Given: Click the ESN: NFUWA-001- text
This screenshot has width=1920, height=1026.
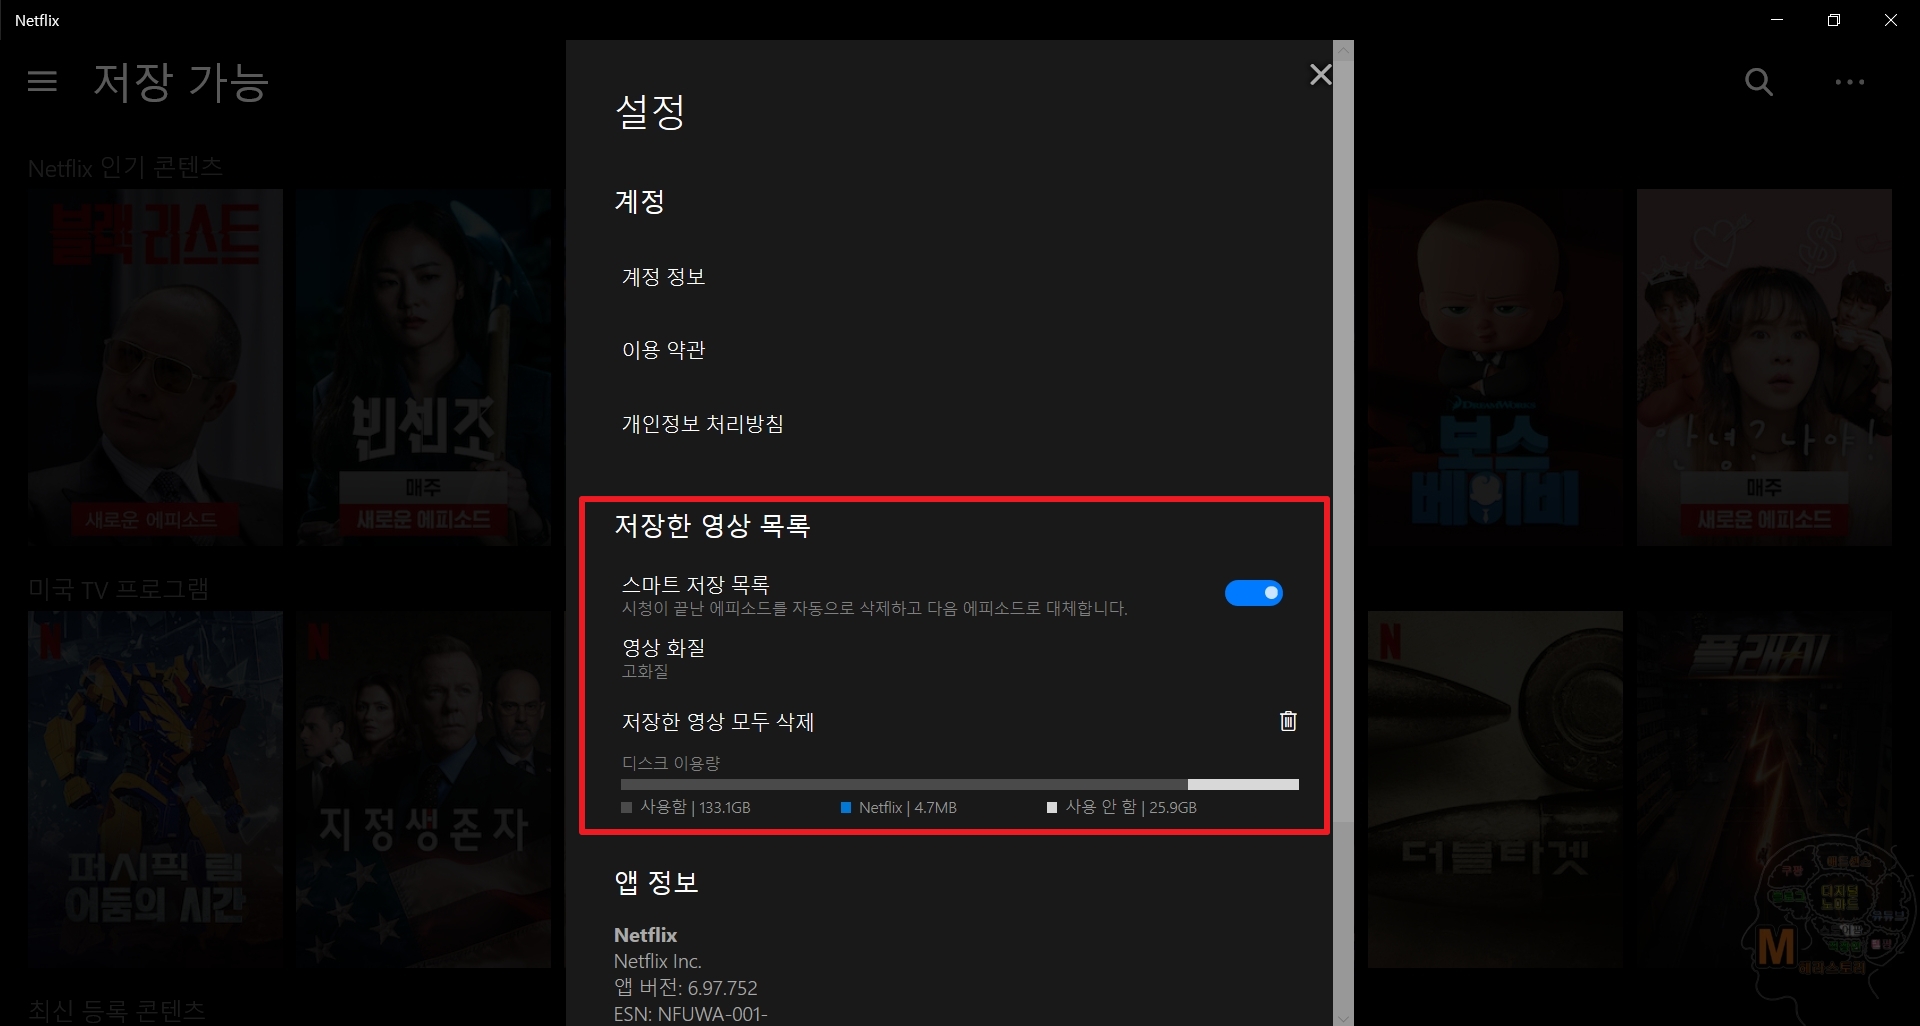Looking at the screenshot, I should 690,1014.
